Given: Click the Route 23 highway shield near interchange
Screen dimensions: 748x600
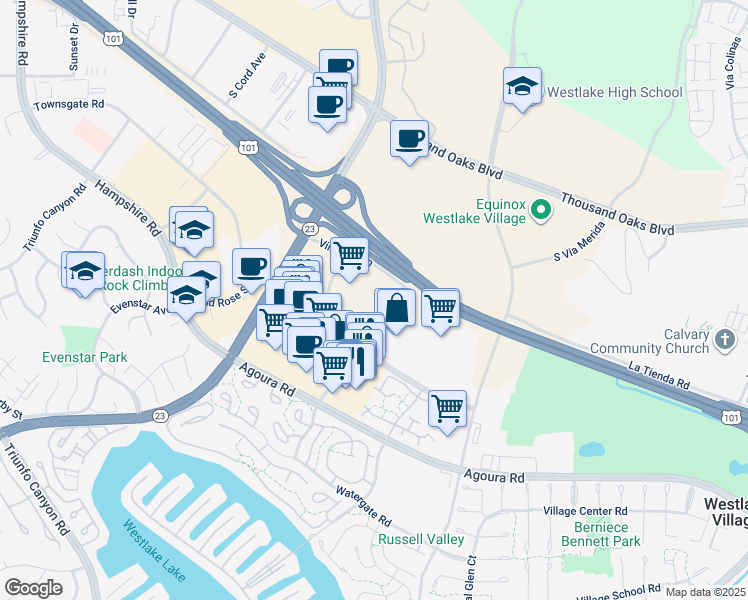Looking at the screenshot, I should (310, 229).
